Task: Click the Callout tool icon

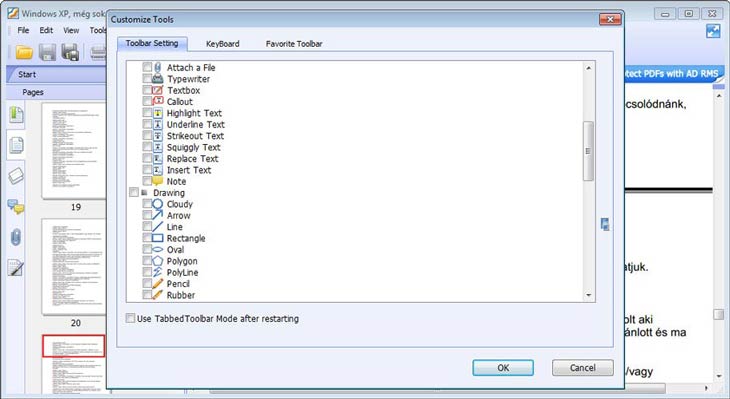Action: point(158,101)
